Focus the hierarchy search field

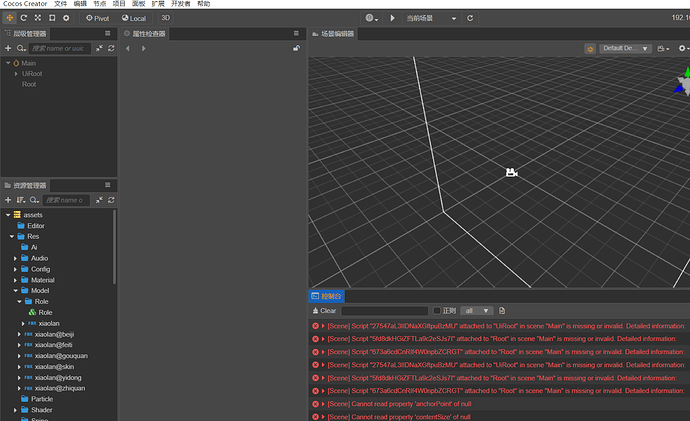point(59,48)
